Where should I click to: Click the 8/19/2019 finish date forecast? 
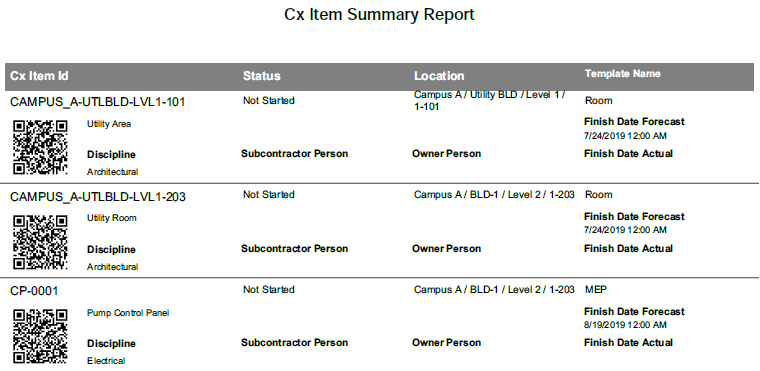(x=625, y=324)
